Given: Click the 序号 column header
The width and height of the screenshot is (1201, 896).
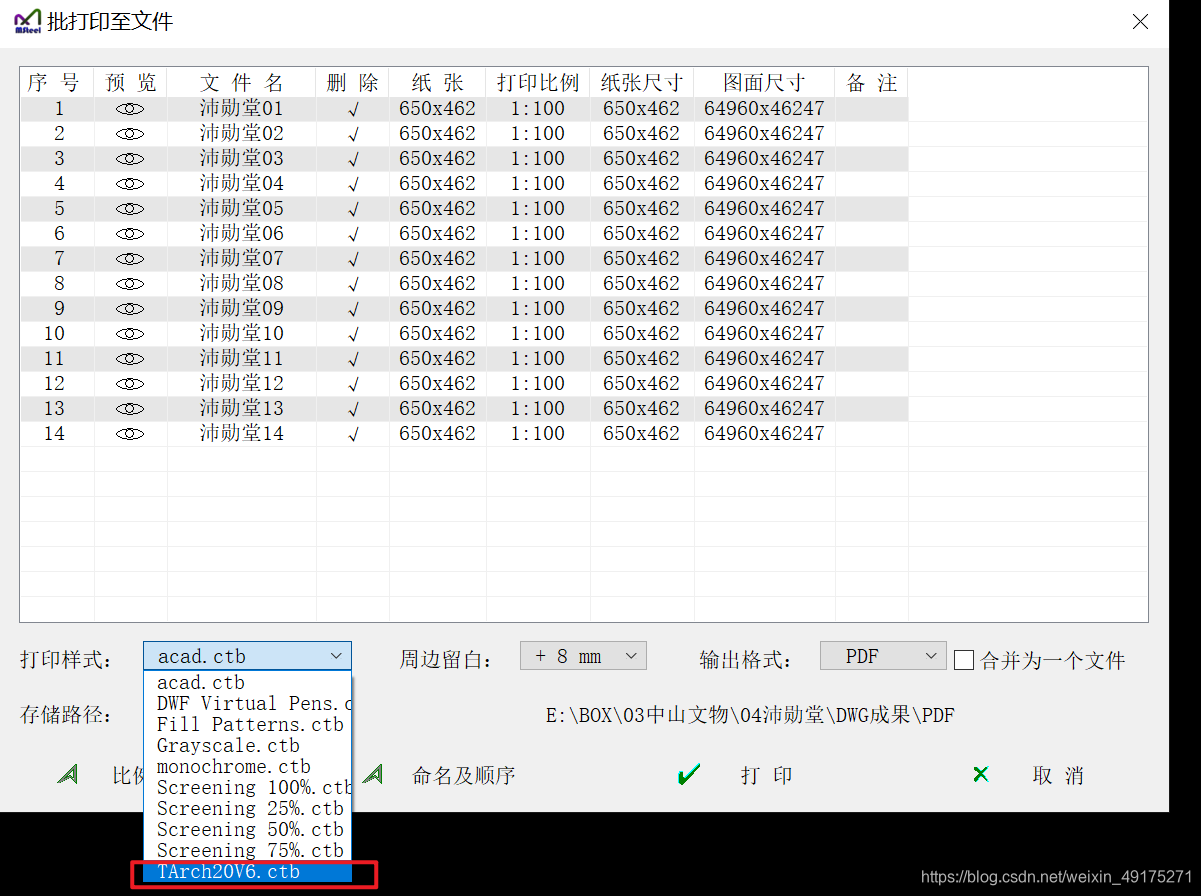Looking at the screenshot, I should tap(57, 83).
